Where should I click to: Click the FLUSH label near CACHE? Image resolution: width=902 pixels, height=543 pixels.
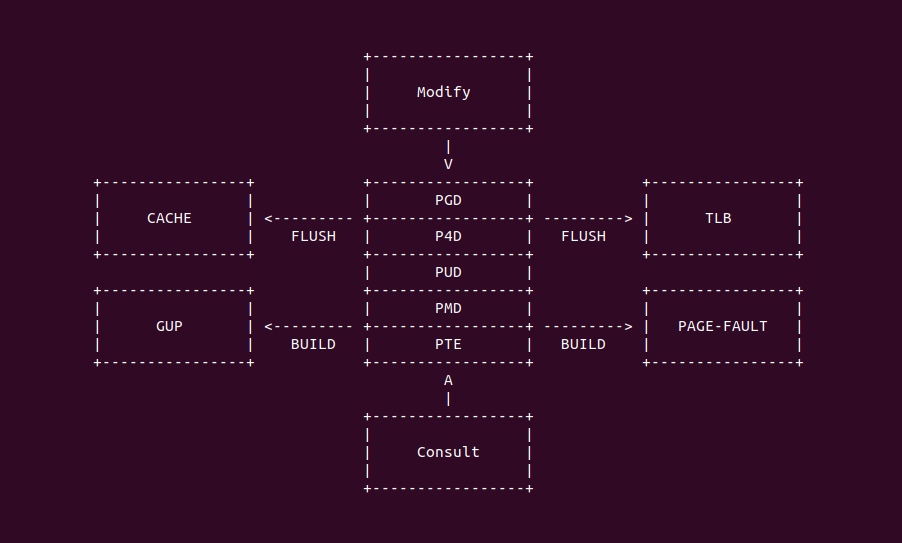point(313,236)
